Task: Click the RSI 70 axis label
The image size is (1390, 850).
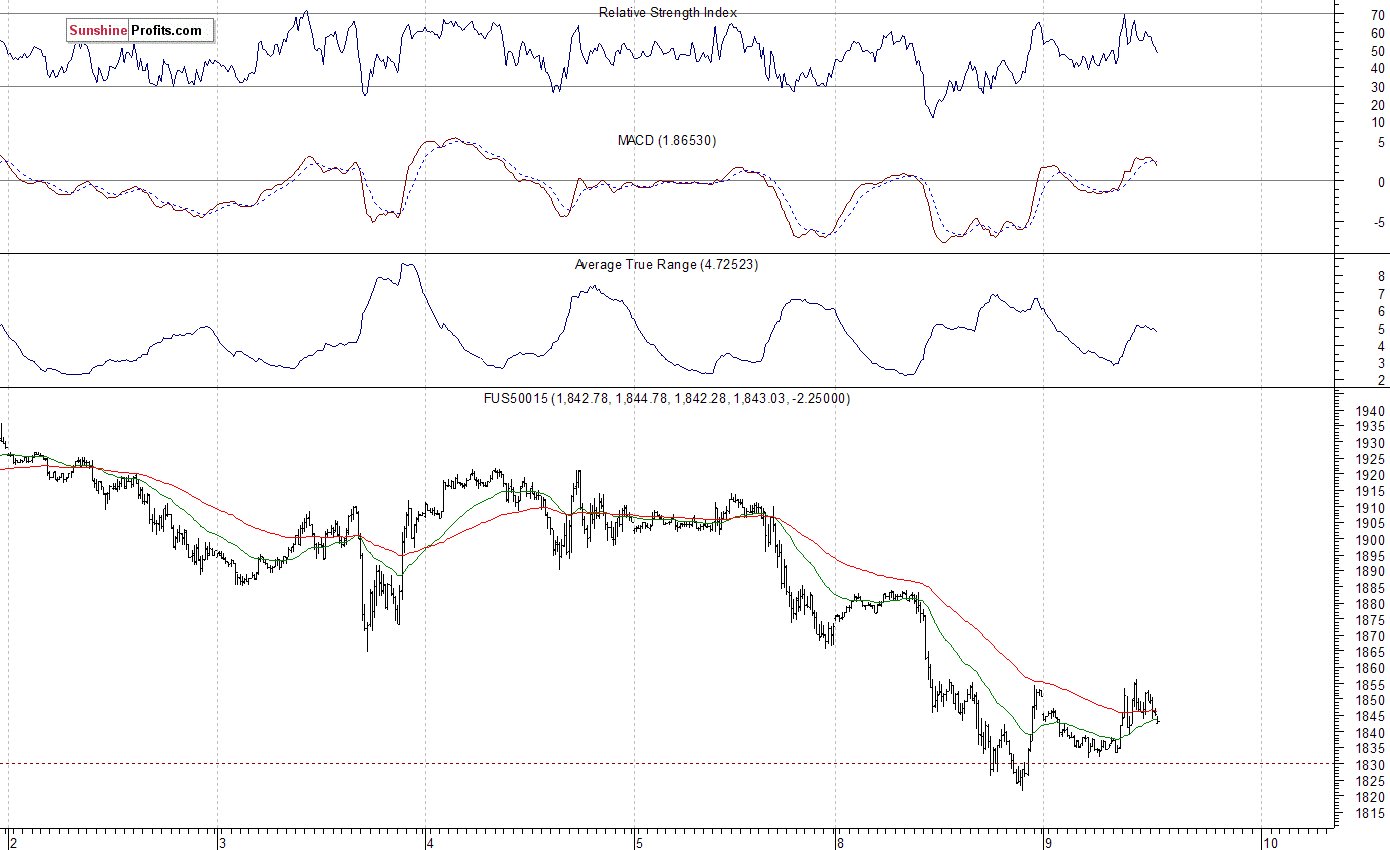Action: coord(1377,15)
